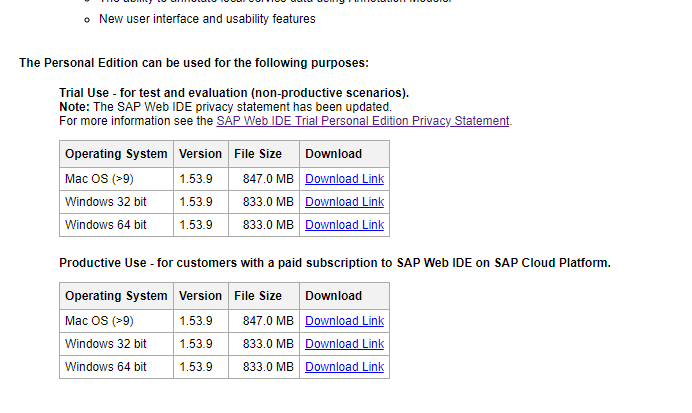Open SAP Web IDE Trial Privacy Statement link
This screenshot has width=692, height=413.
click(363, 121)
